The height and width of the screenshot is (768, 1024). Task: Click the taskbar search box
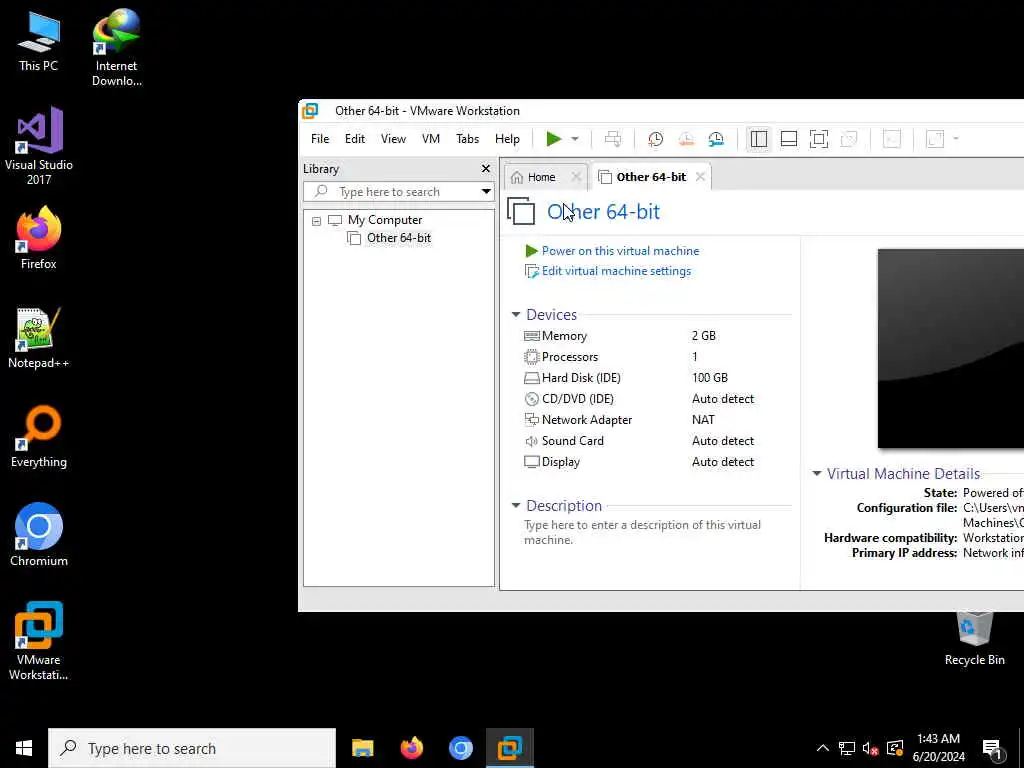(192, 748)
